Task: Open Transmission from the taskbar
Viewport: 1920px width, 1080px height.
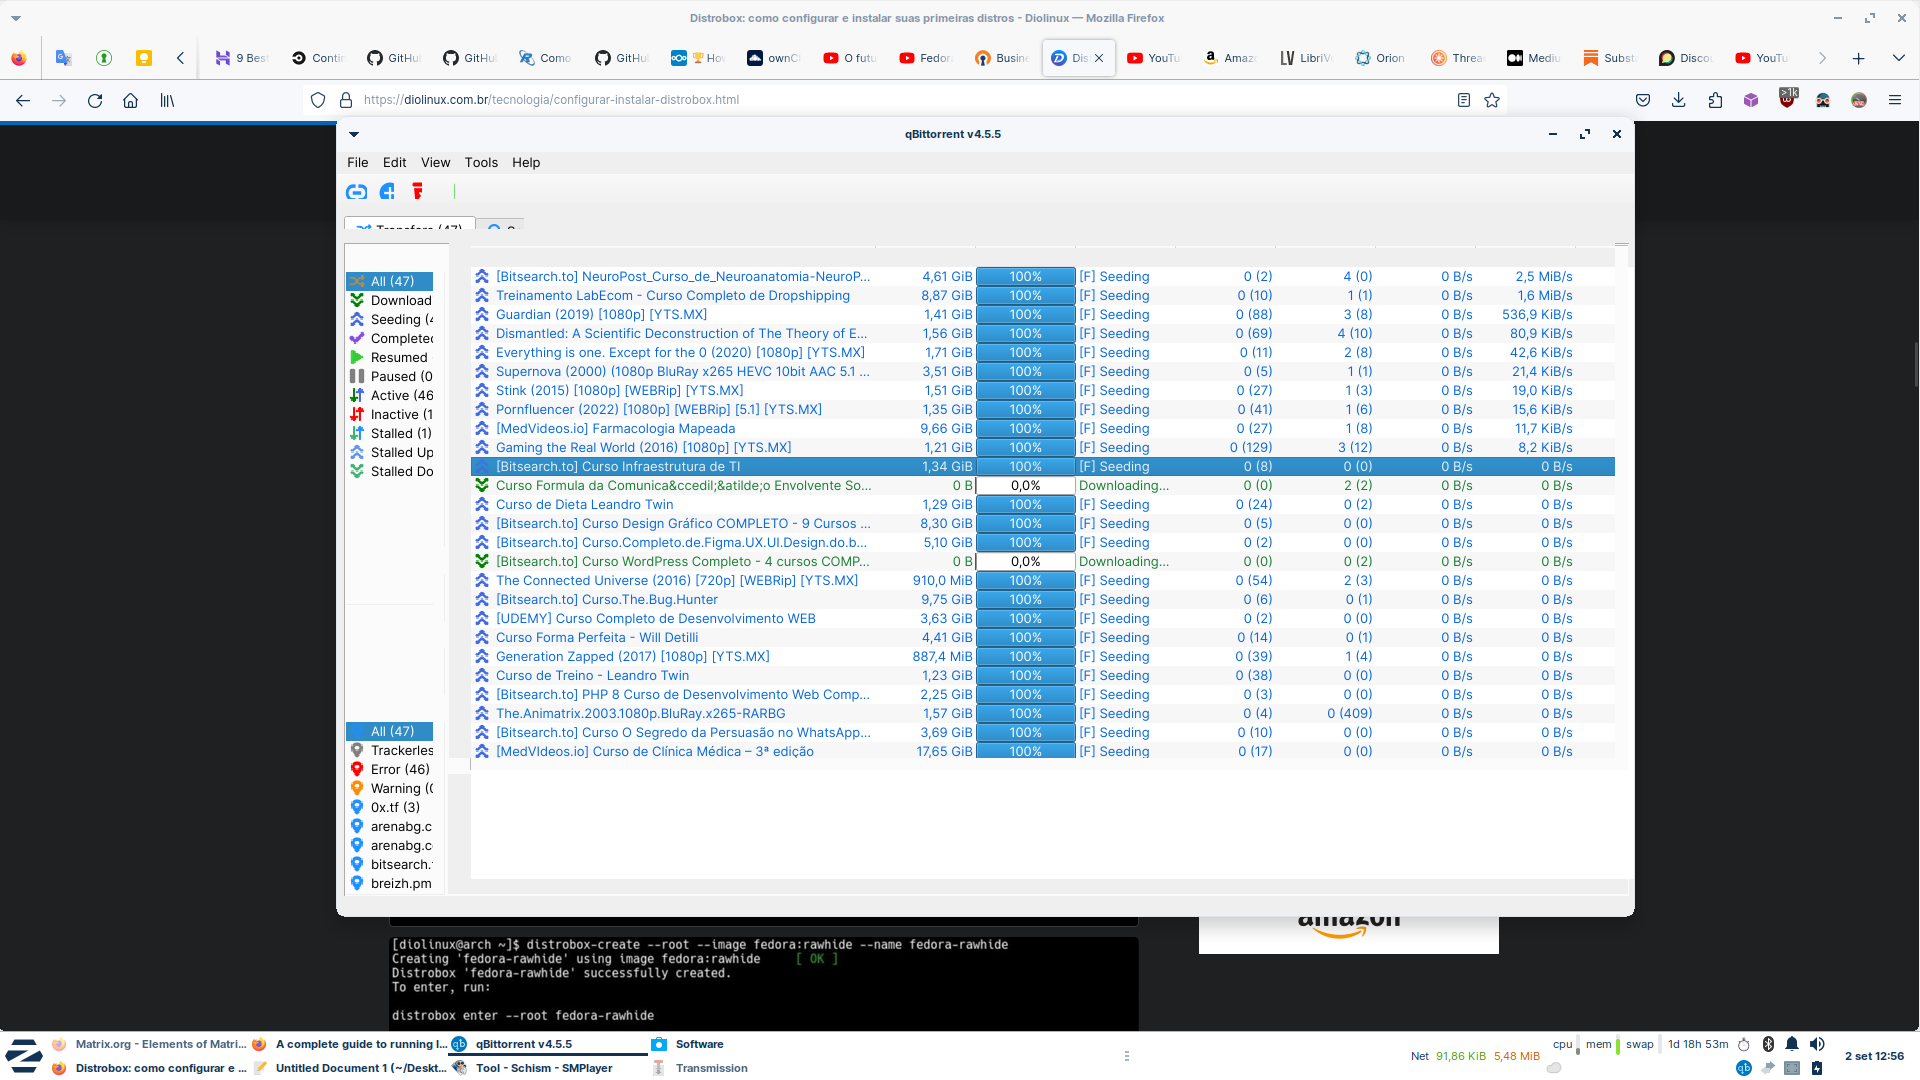Action: [x=700, y=1068]
